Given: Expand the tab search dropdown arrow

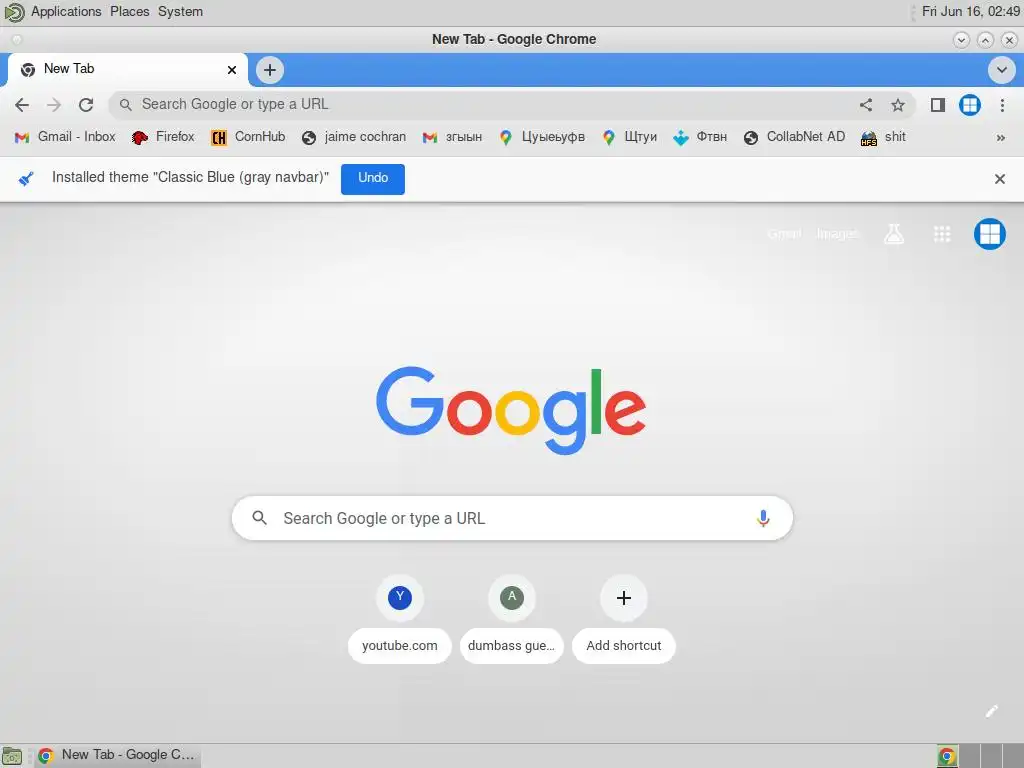Looking at the screenshot, I should pyautogui.click(x=1001, y=70).
